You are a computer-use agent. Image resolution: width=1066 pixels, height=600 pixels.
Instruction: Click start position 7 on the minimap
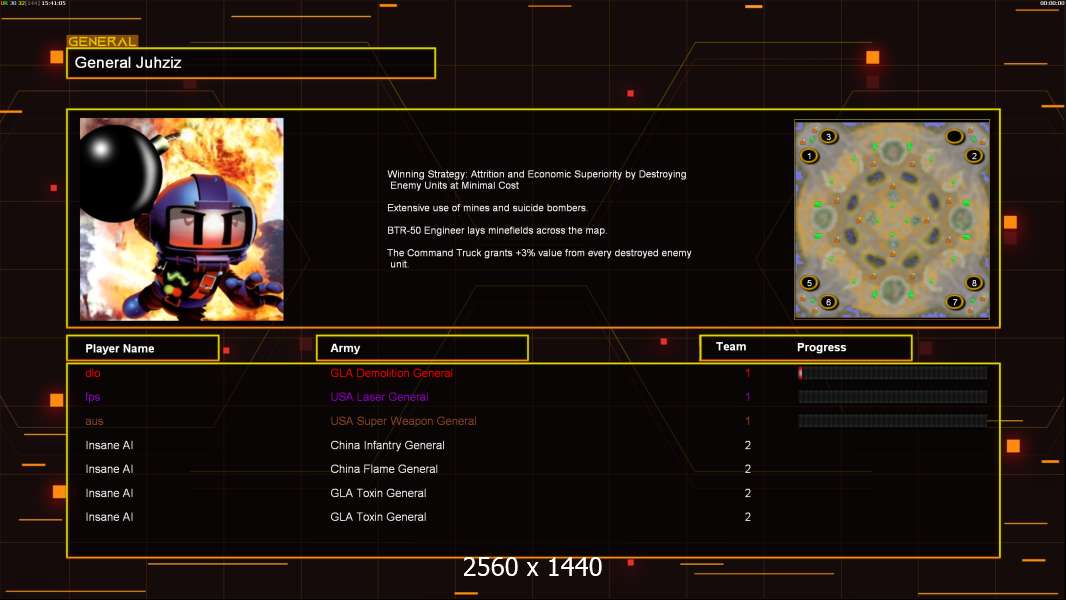coord(955,302)
